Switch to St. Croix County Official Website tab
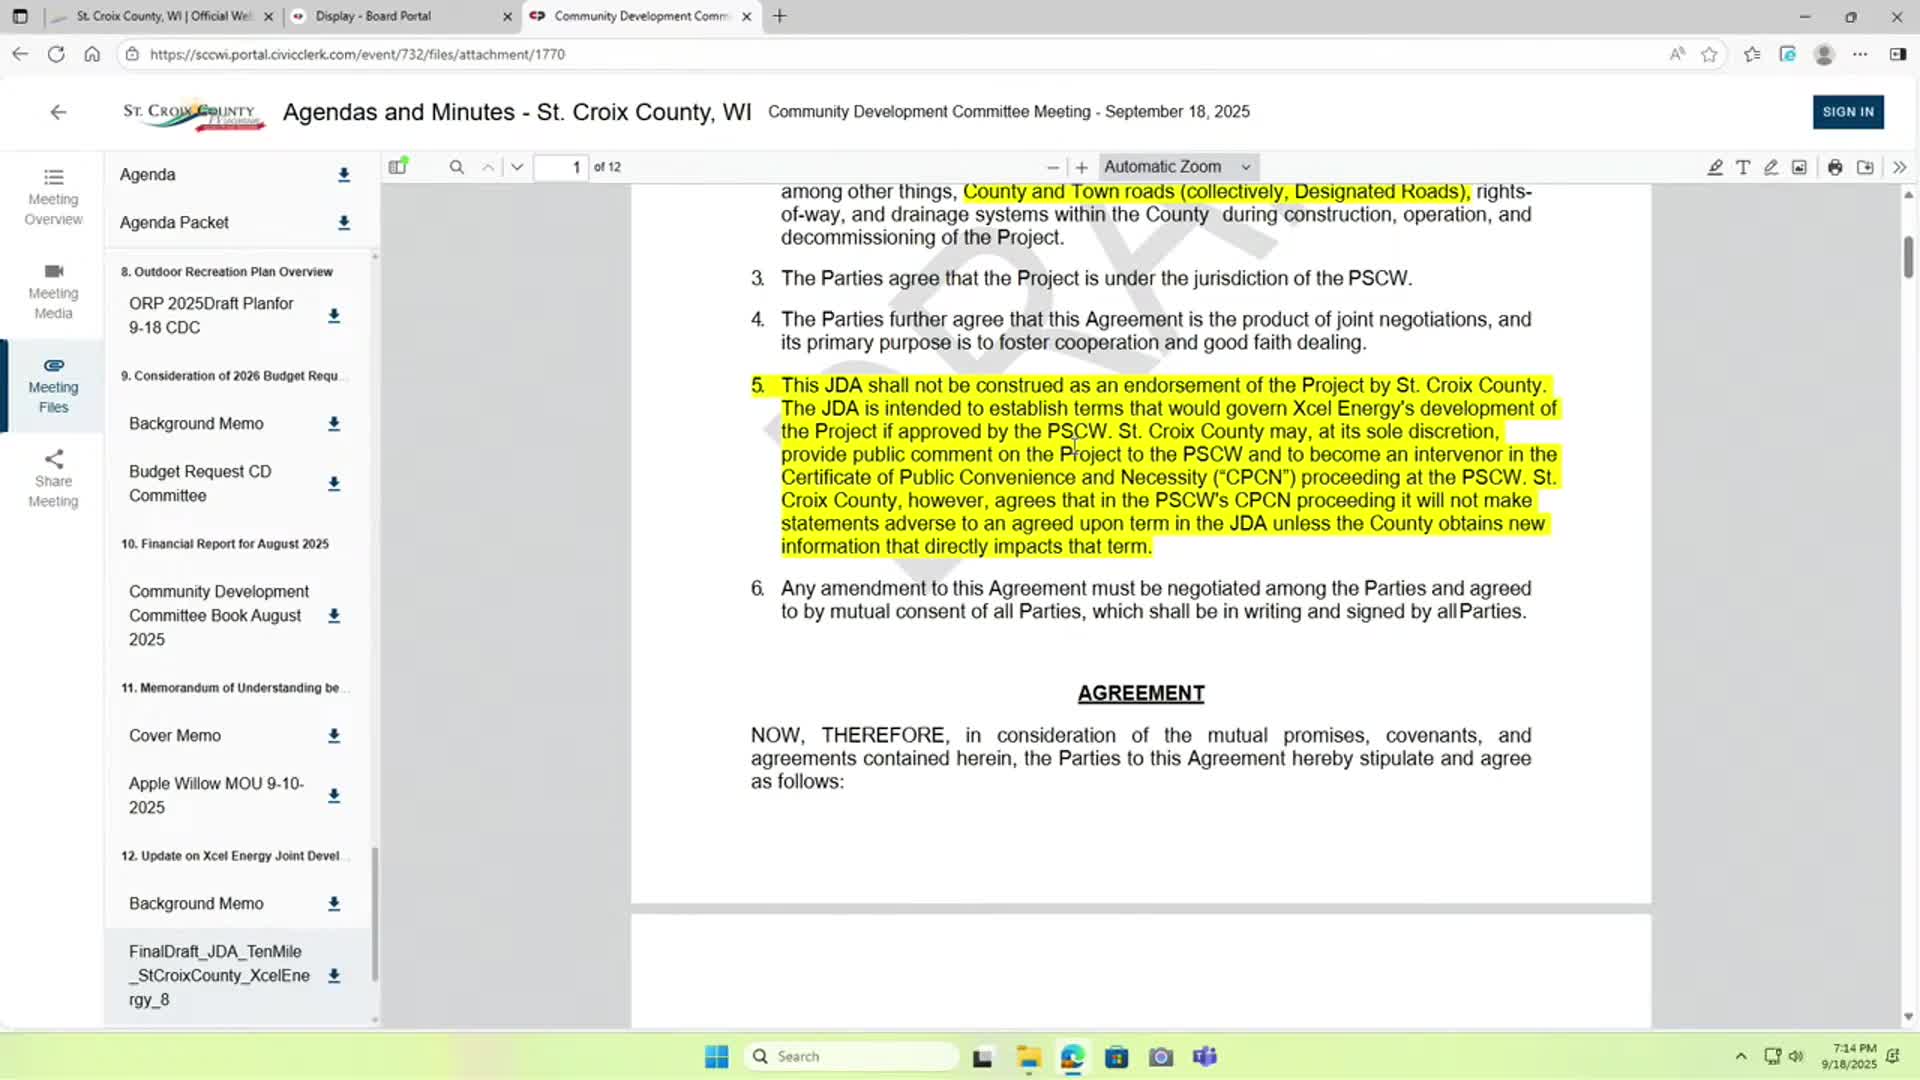This screenshot has width=1920, height=1080. [x=163, y=16]
